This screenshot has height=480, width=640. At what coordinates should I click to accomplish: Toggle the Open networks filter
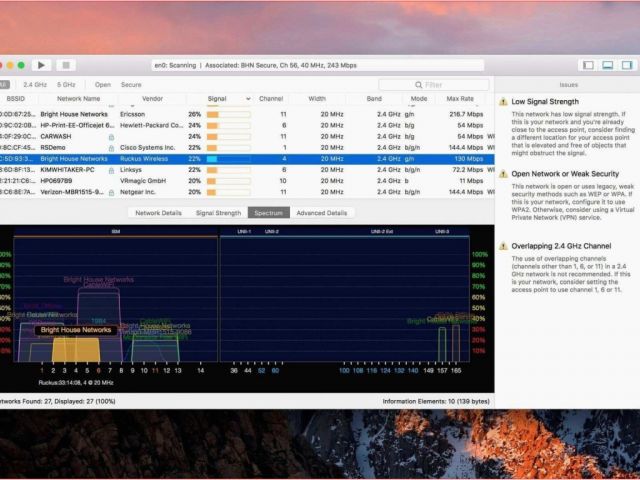[103, 85]
